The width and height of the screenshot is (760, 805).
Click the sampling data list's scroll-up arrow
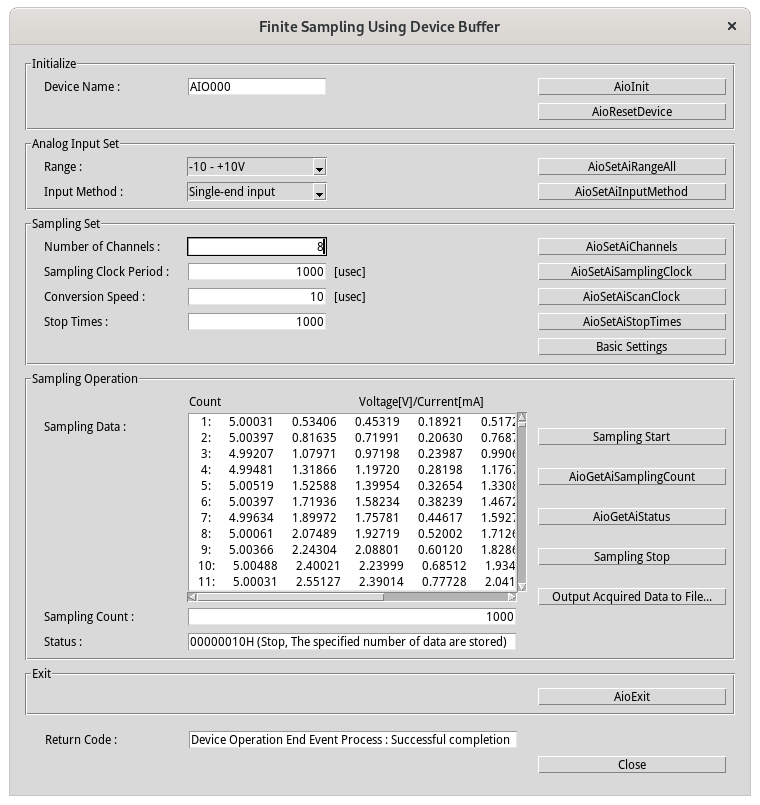coord(521,419)
